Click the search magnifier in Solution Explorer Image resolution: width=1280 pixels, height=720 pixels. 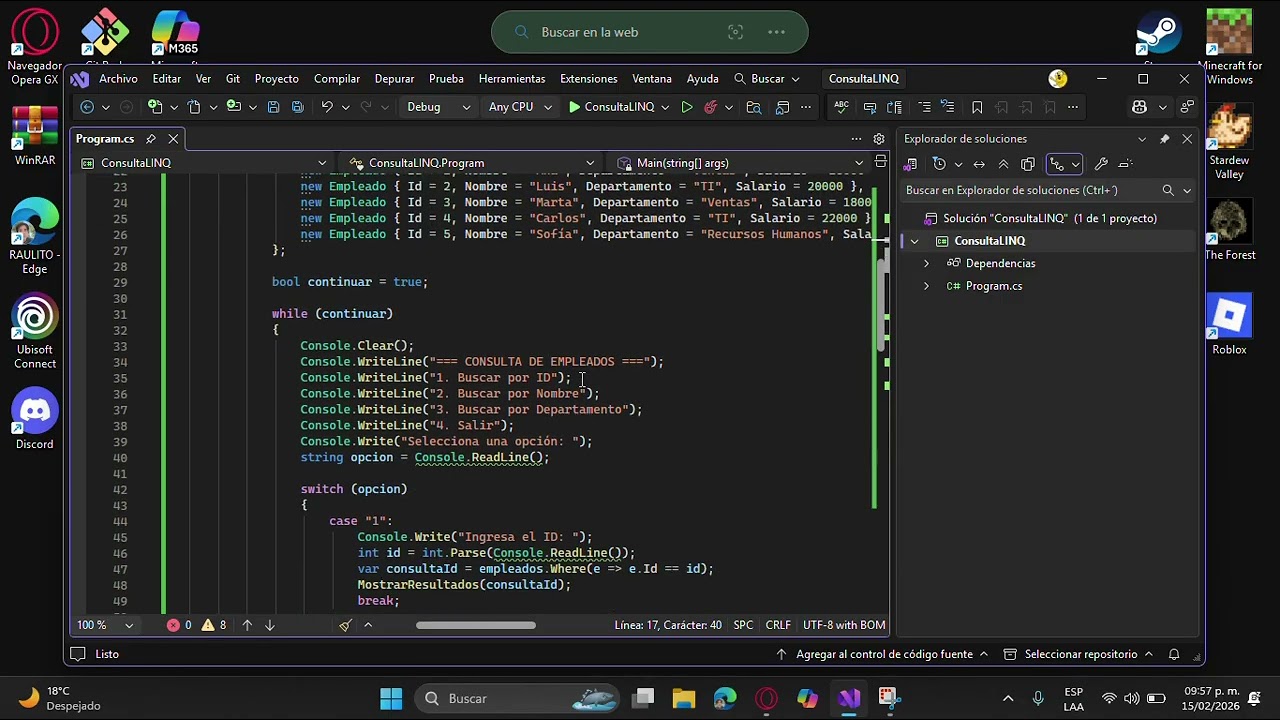1168,190
